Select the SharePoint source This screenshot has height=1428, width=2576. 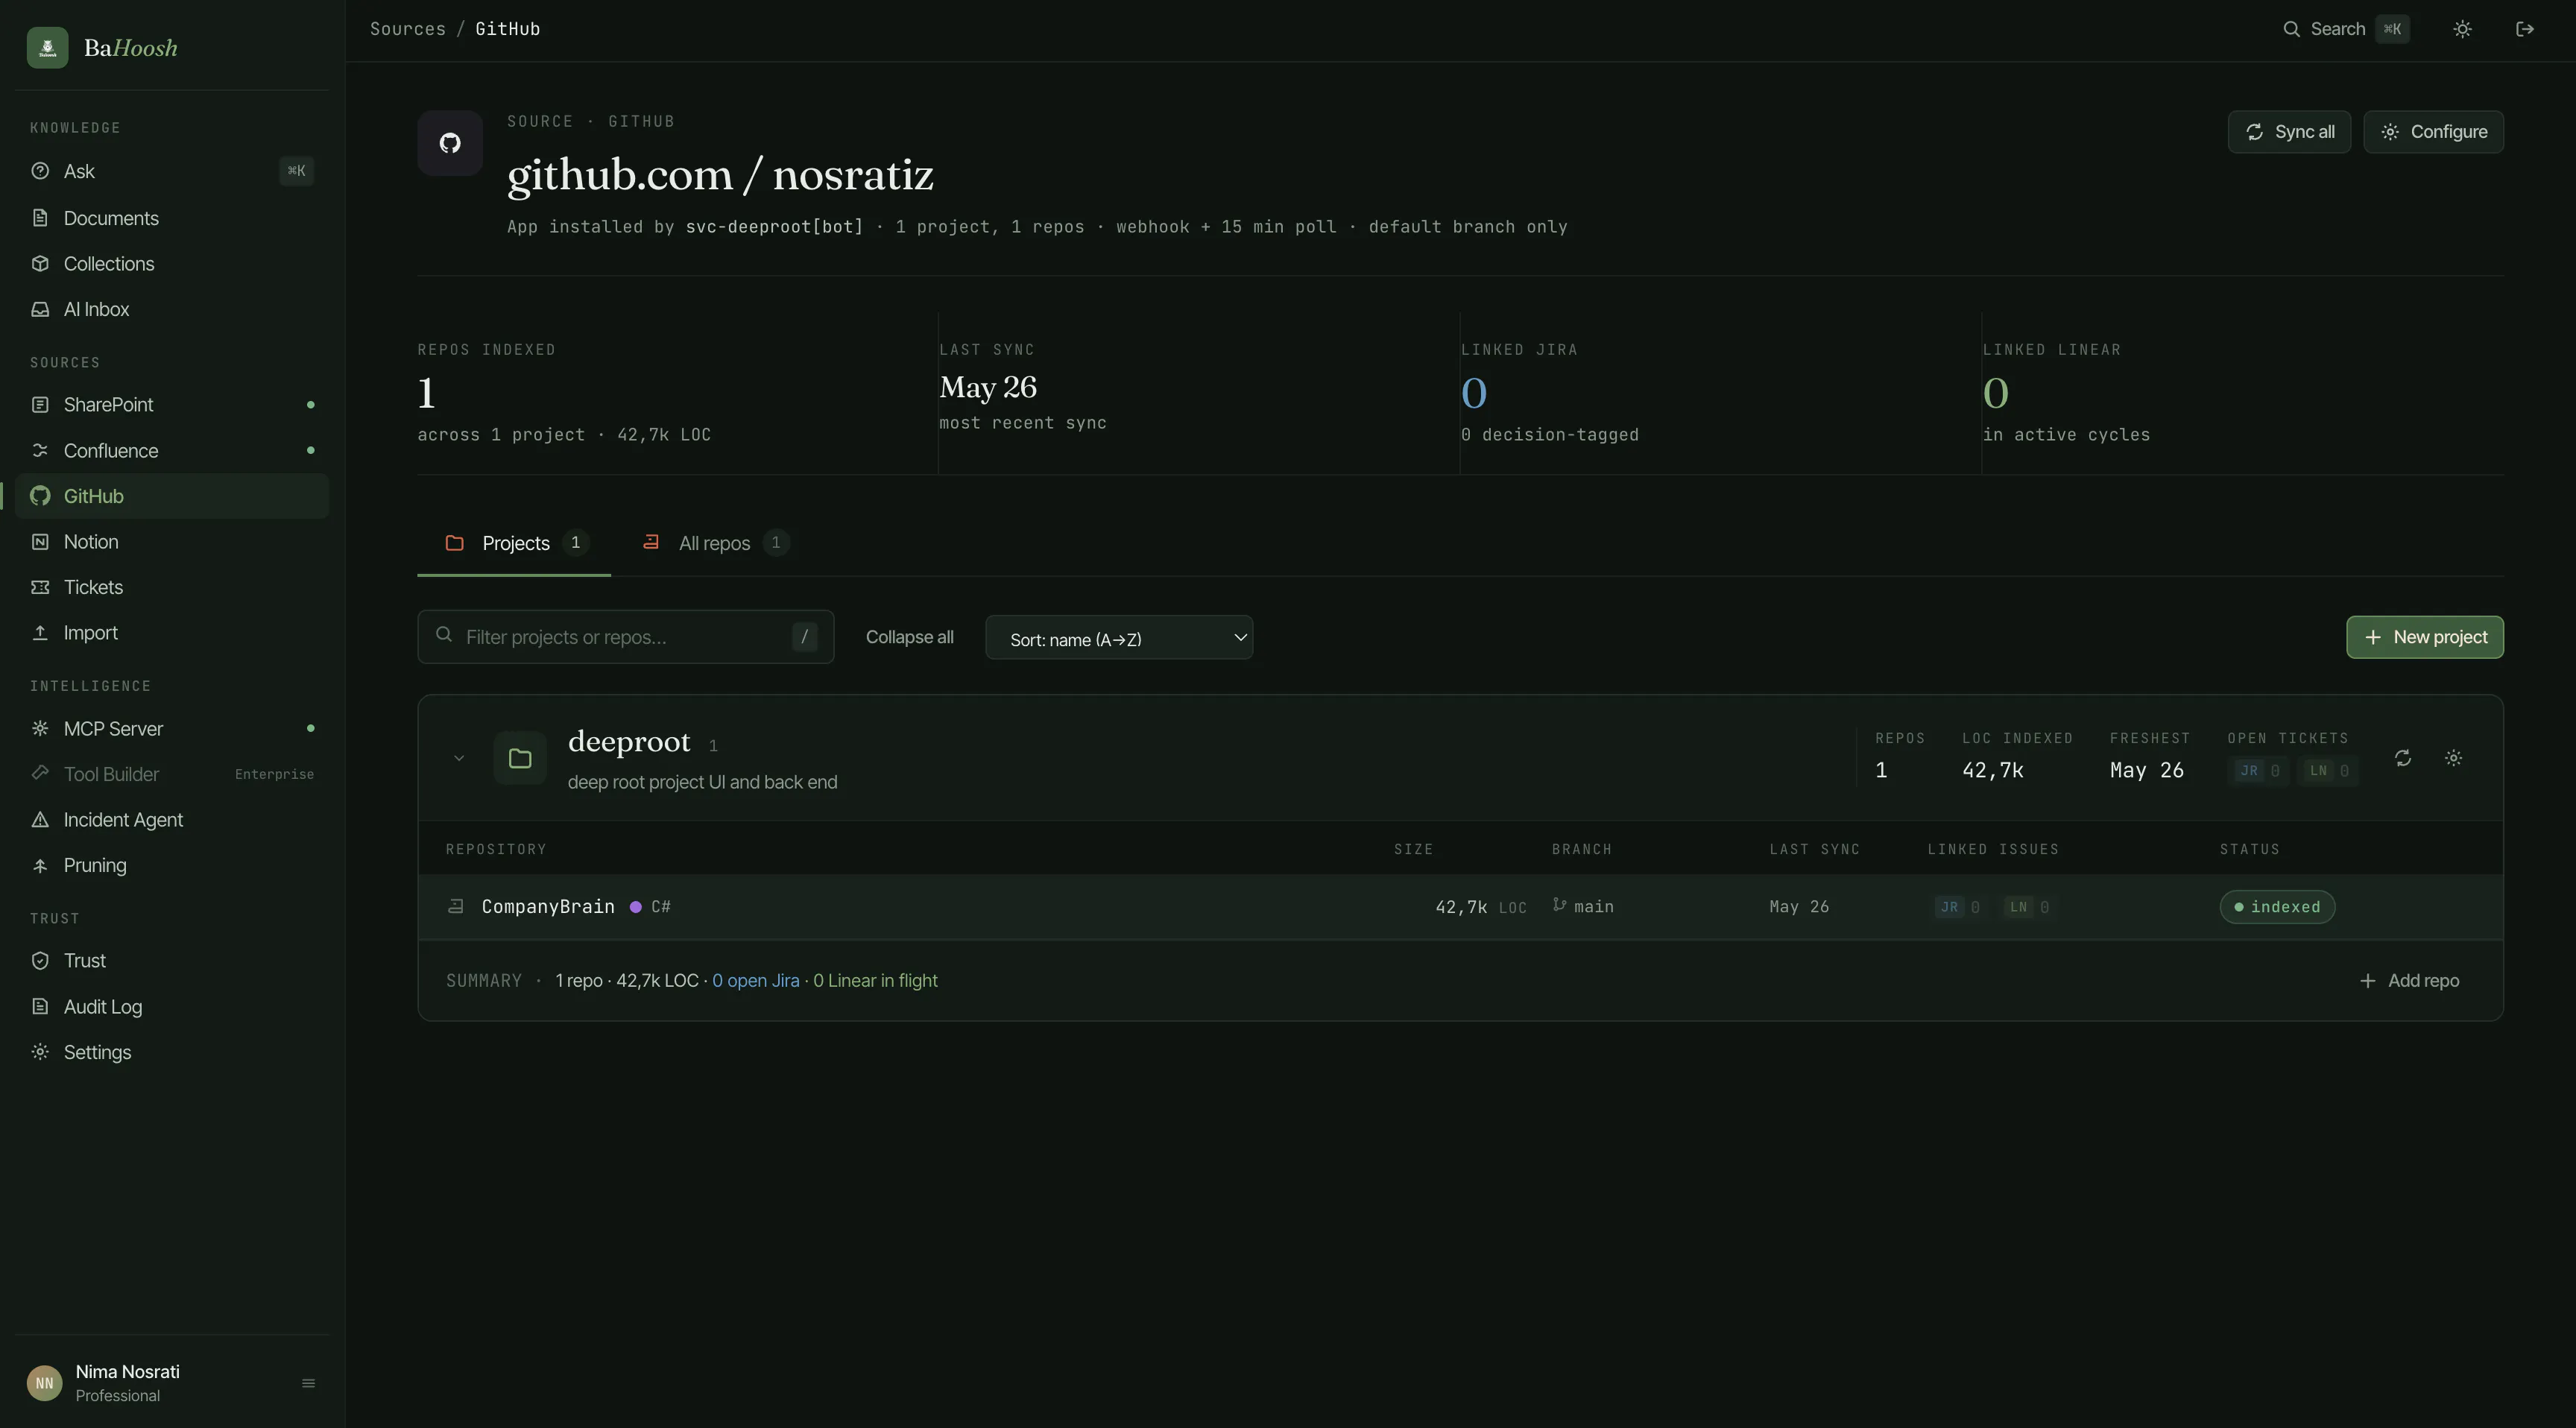pyautogui.click(x=172, y=405)
